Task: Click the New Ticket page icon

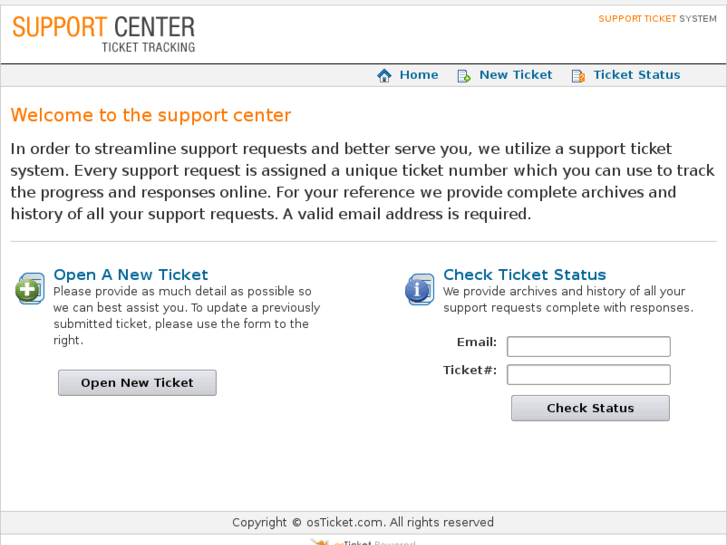Action: pos(464,76)
